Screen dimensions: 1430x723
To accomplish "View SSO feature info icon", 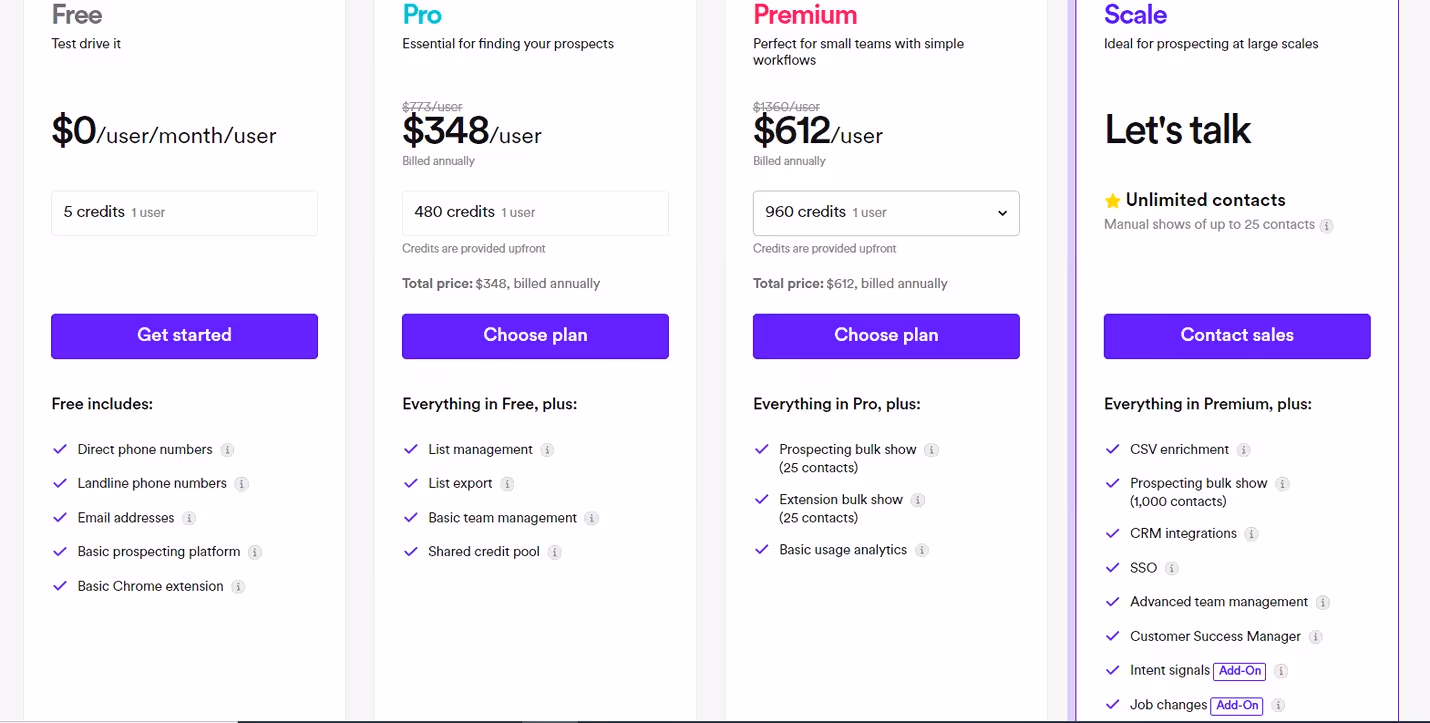I will point(1170,567).
